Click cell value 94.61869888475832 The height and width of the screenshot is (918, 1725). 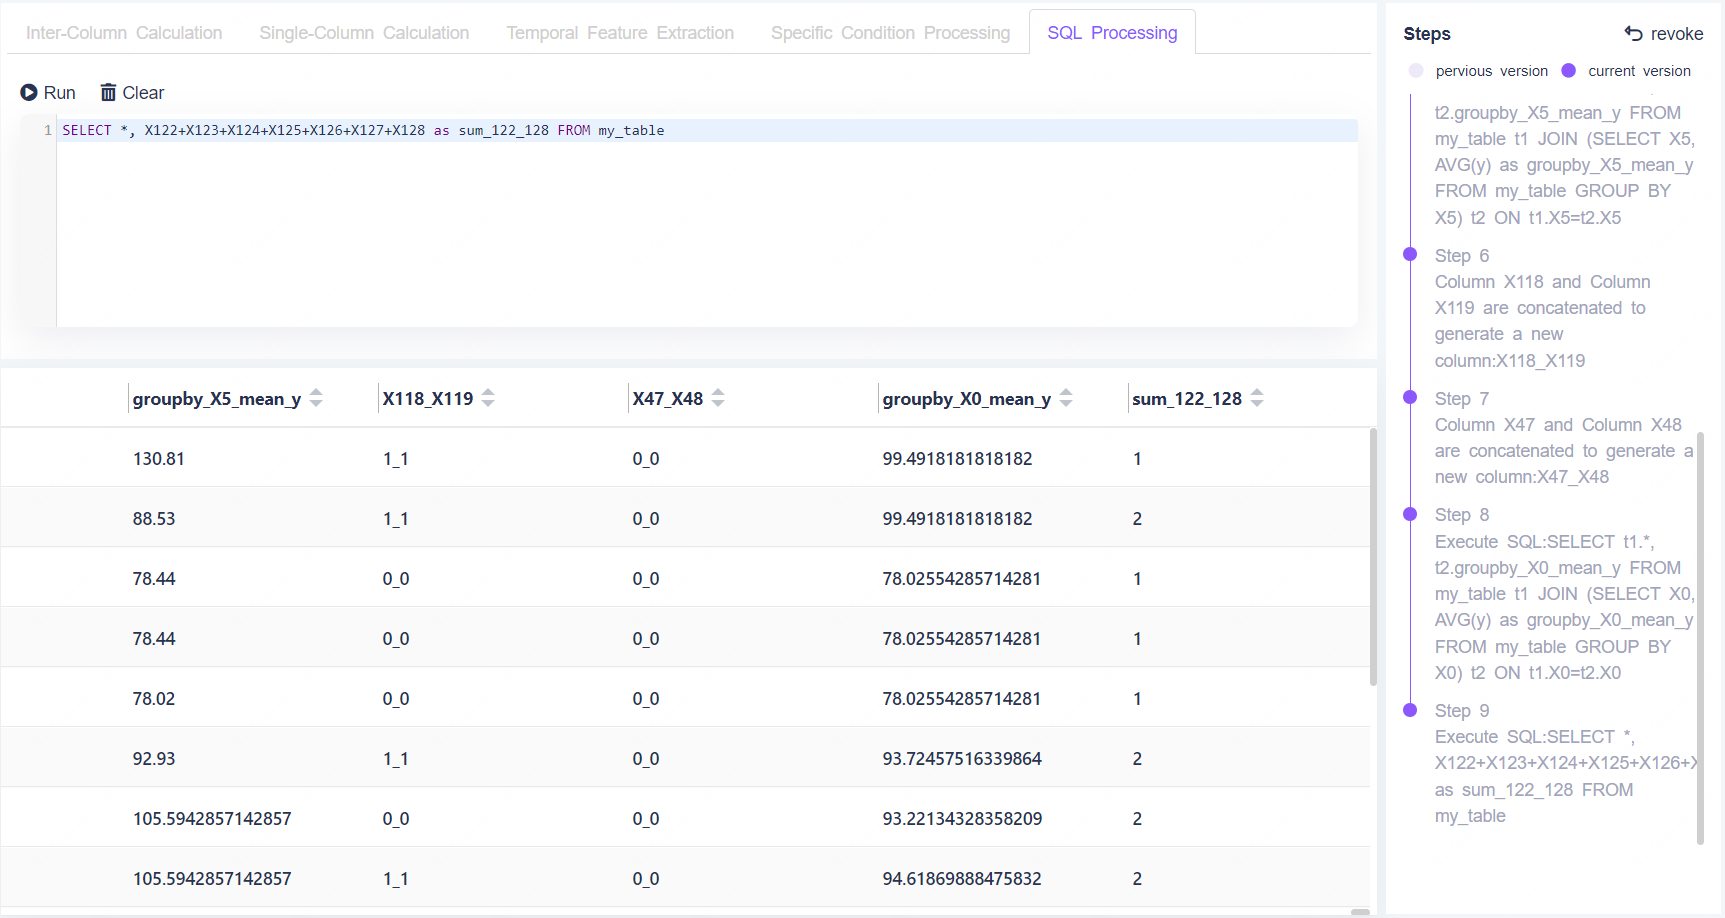tap(962, 879)
